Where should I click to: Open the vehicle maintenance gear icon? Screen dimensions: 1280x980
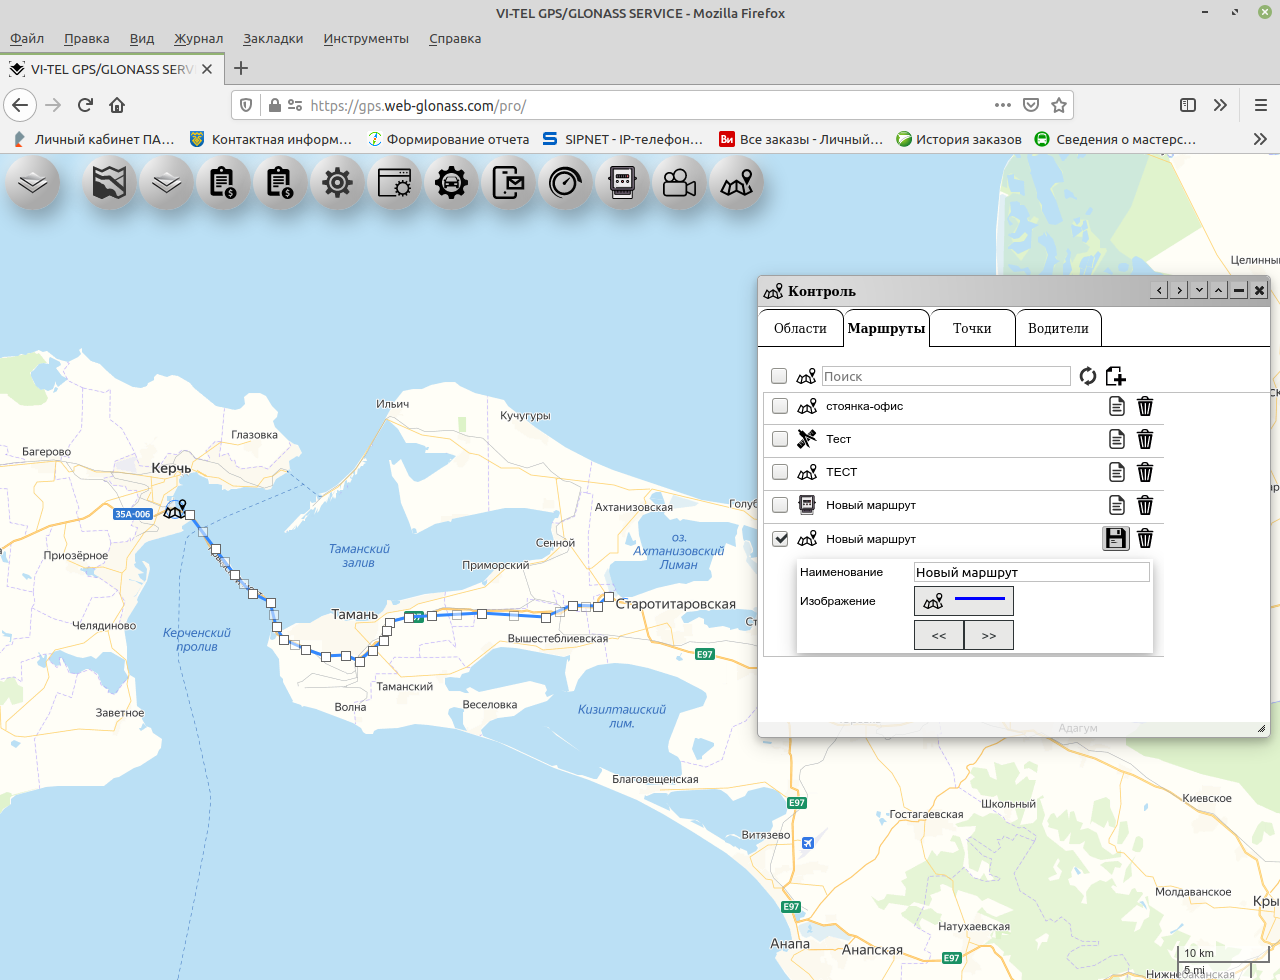451,183
